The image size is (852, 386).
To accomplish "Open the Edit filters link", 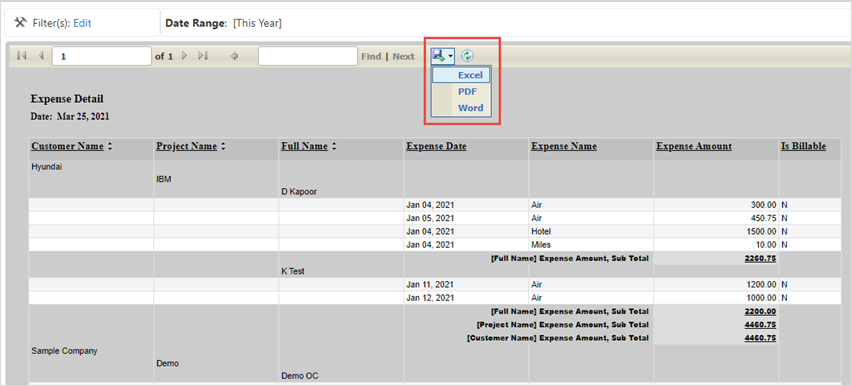I will [x=83, y=23].
